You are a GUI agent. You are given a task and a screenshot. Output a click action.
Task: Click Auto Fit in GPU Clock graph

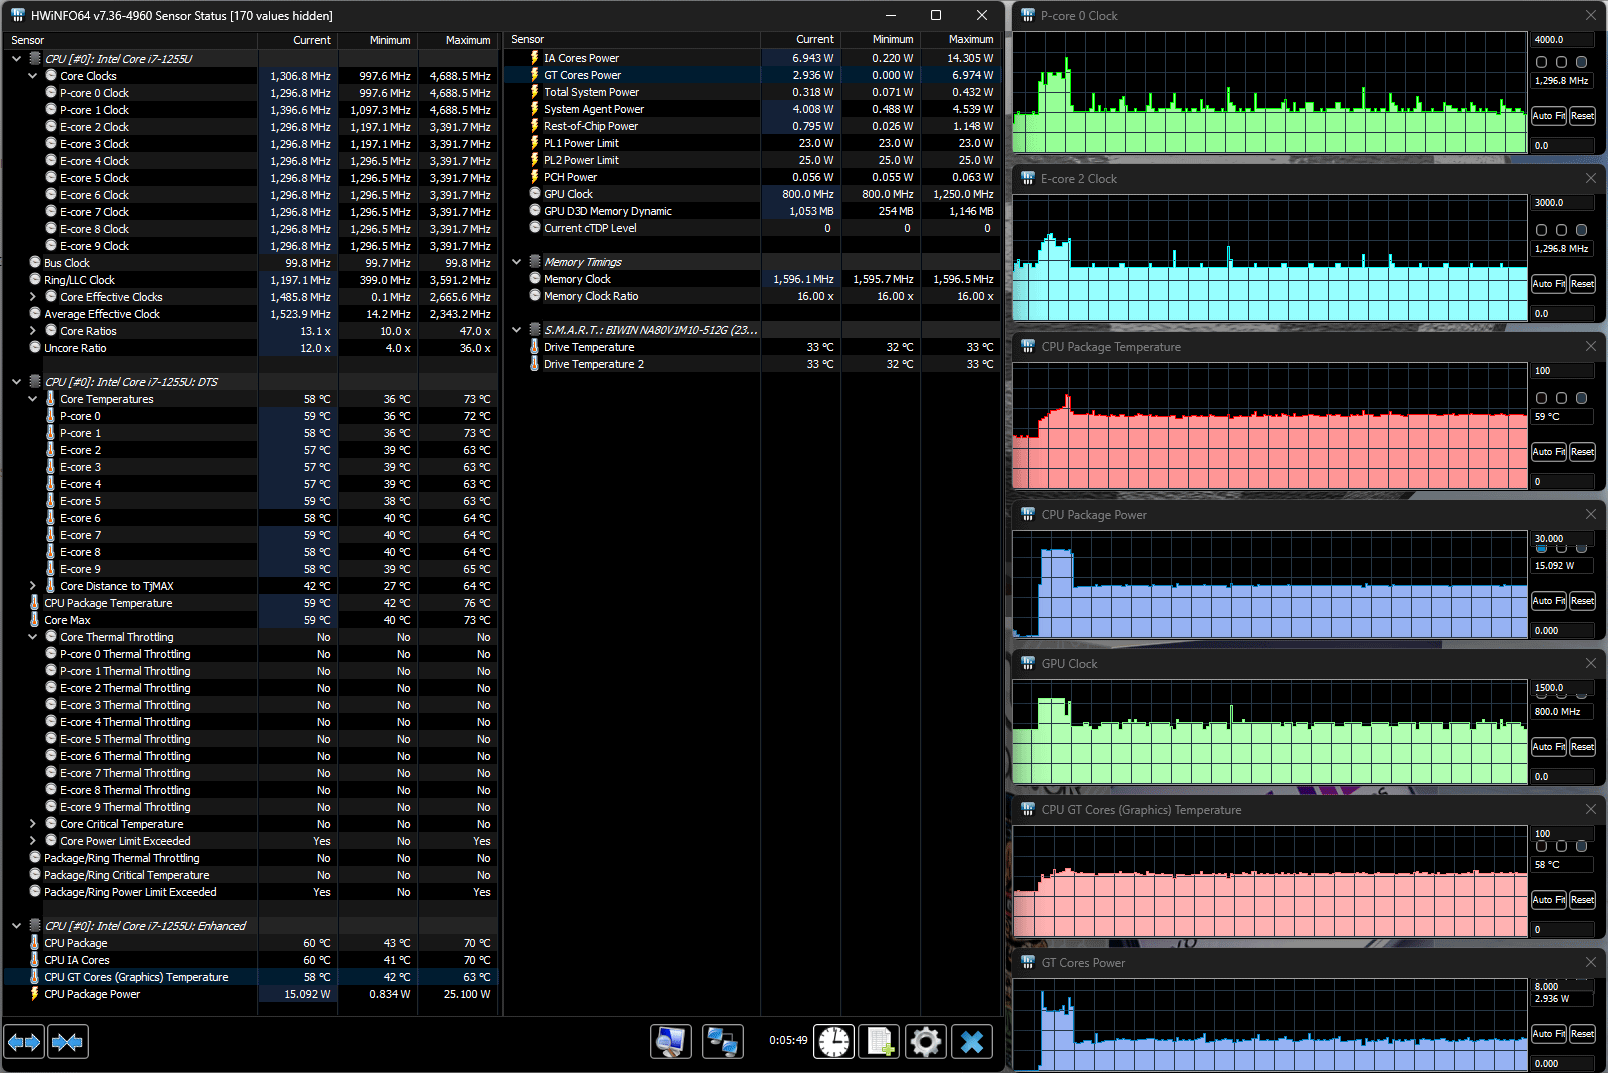pyautogui.click(x=1549, y=747)
